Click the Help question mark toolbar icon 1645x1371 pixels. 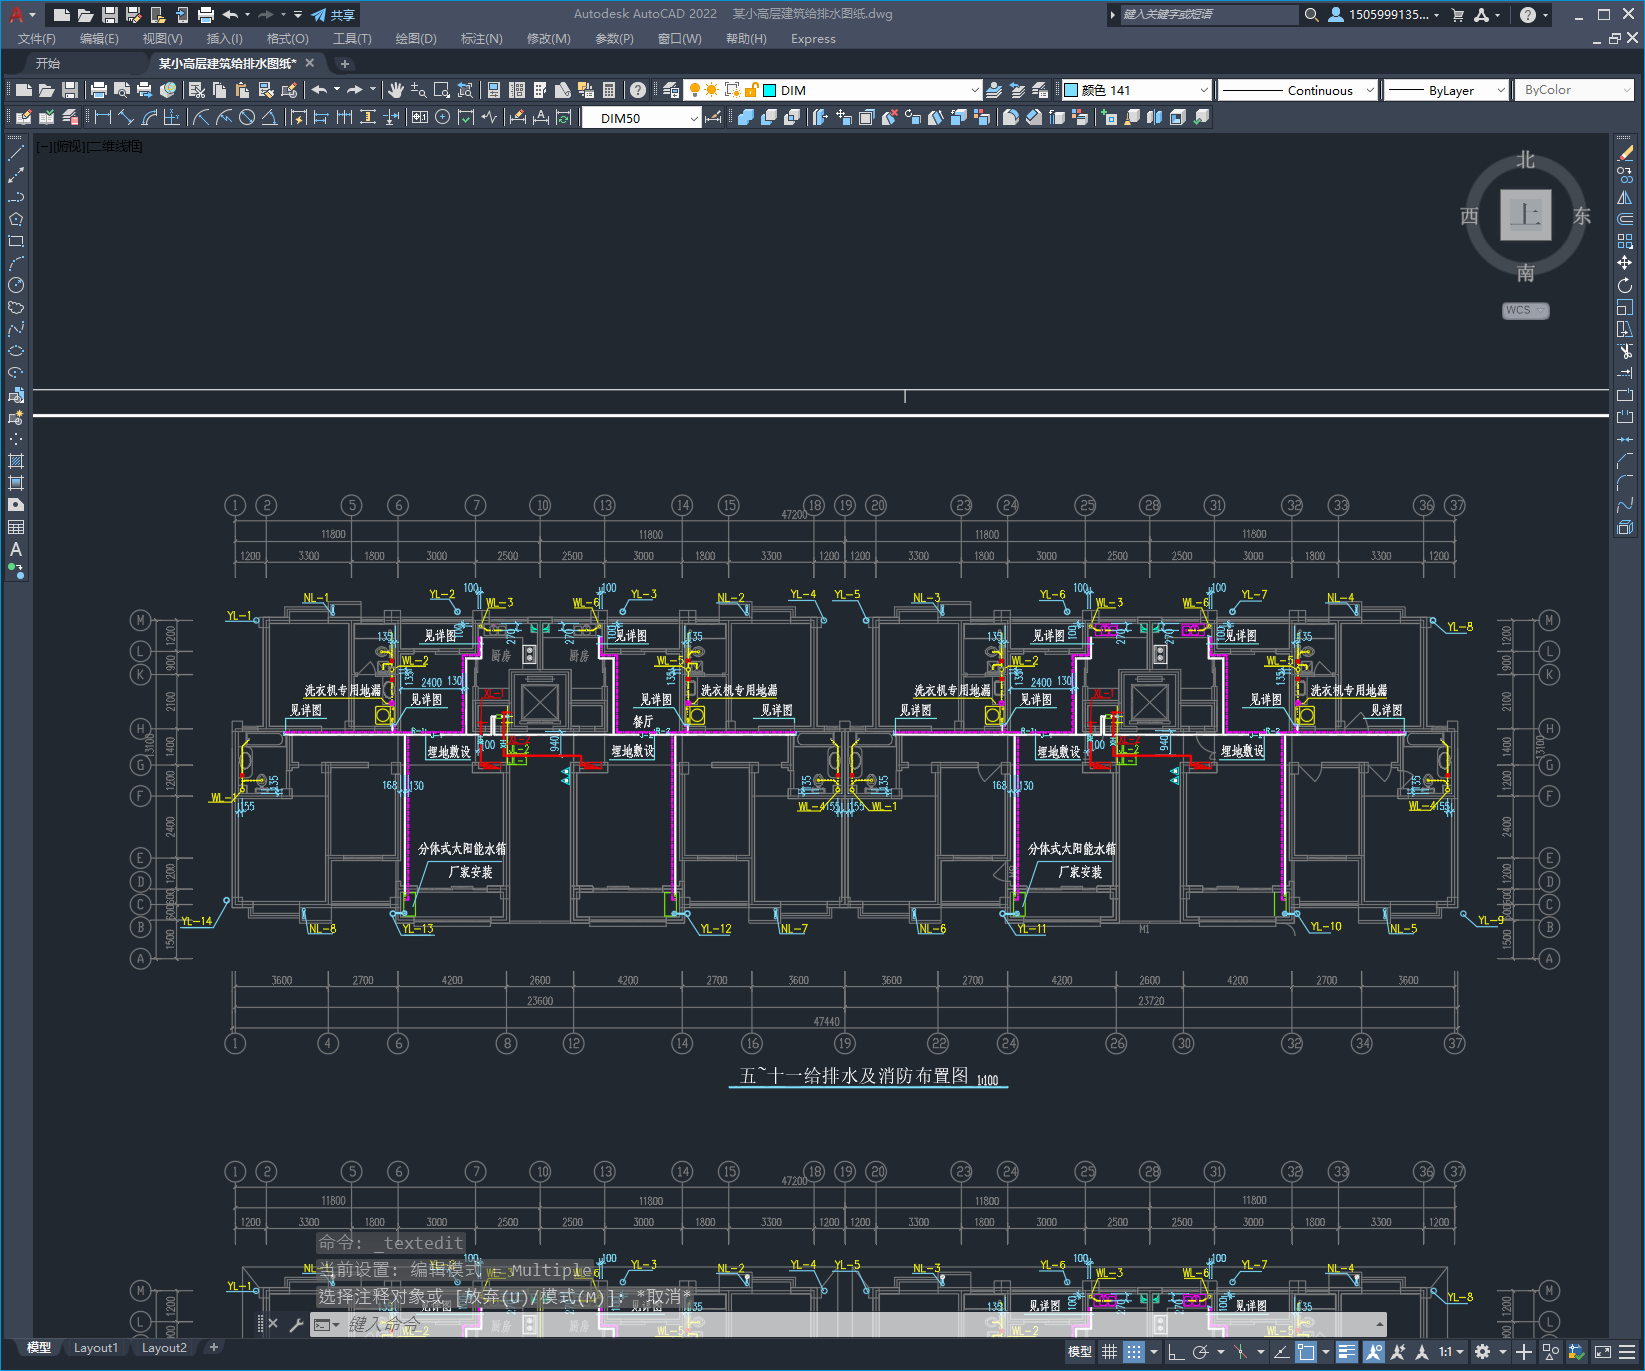click(638, 90)
